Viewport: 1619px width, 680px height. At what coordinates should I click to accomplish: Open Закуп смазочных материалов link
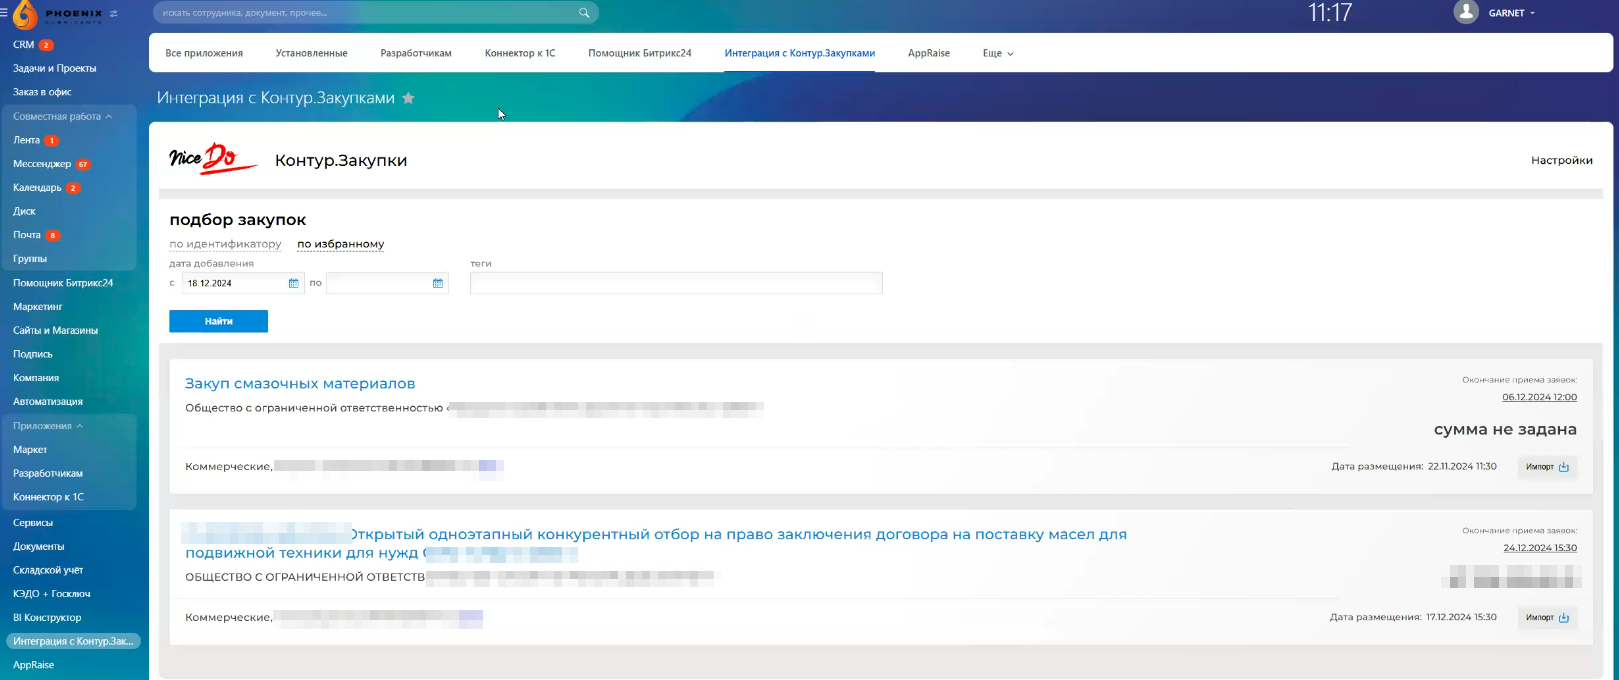pyautogui.click(x=300, y=383)
